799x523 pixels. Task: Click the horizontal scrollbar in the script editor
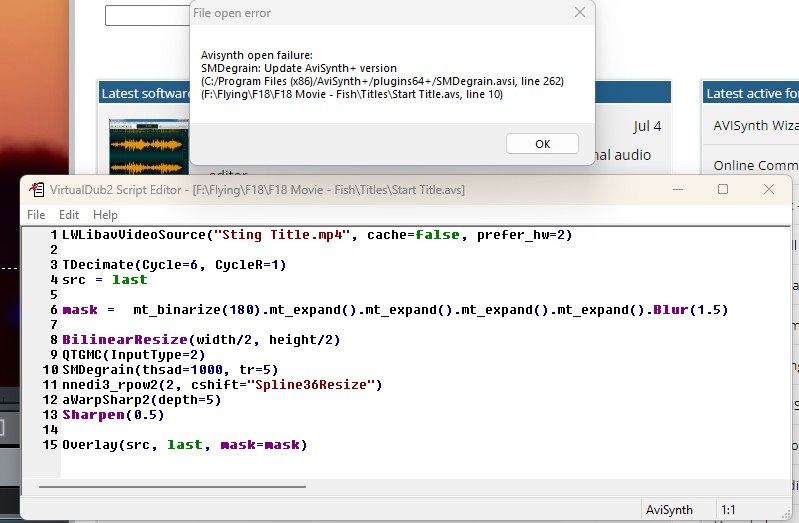(172, 487)
